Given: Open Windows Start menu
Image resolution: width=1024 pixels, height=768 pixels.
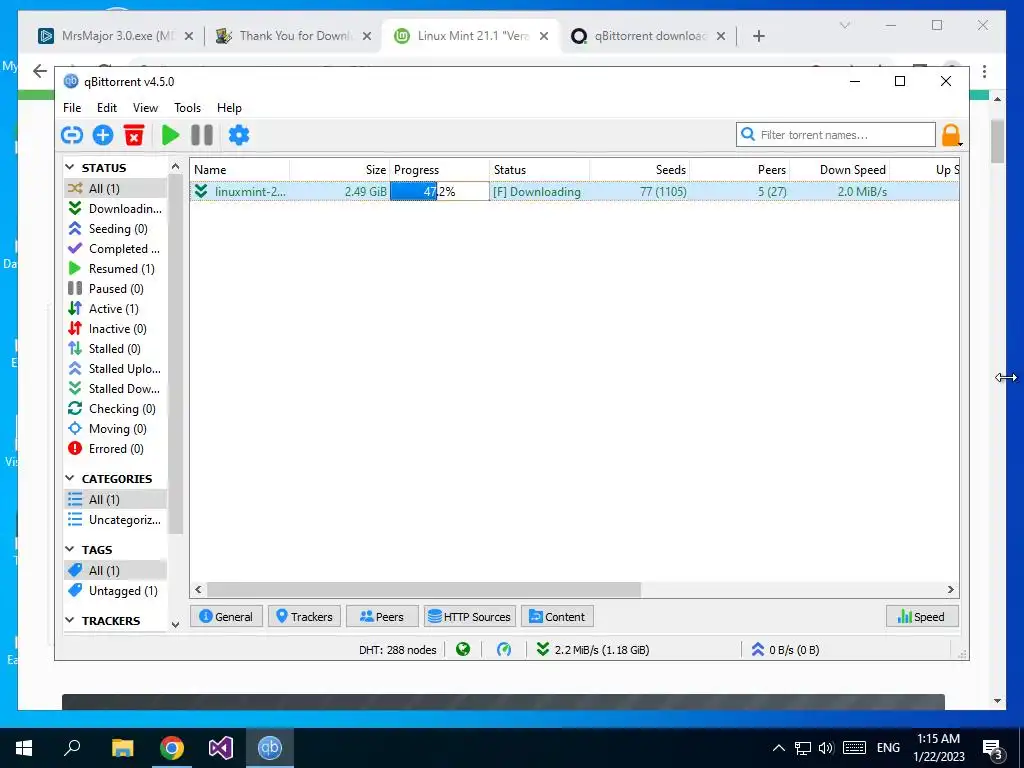Looking at the screenshot, I should [24, 748].
